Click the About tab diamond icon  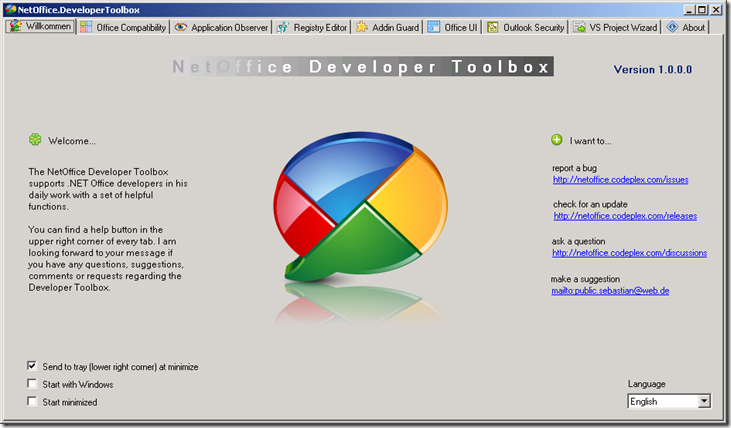pos(672,27)
